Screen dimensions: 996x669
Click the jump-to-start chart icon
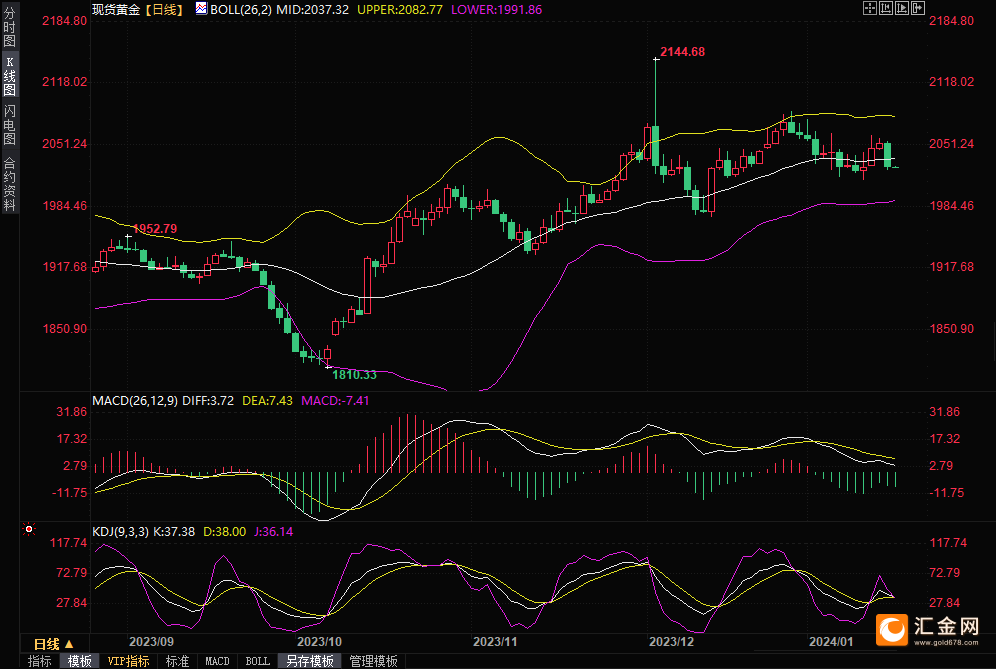click(x=885, y=8)
